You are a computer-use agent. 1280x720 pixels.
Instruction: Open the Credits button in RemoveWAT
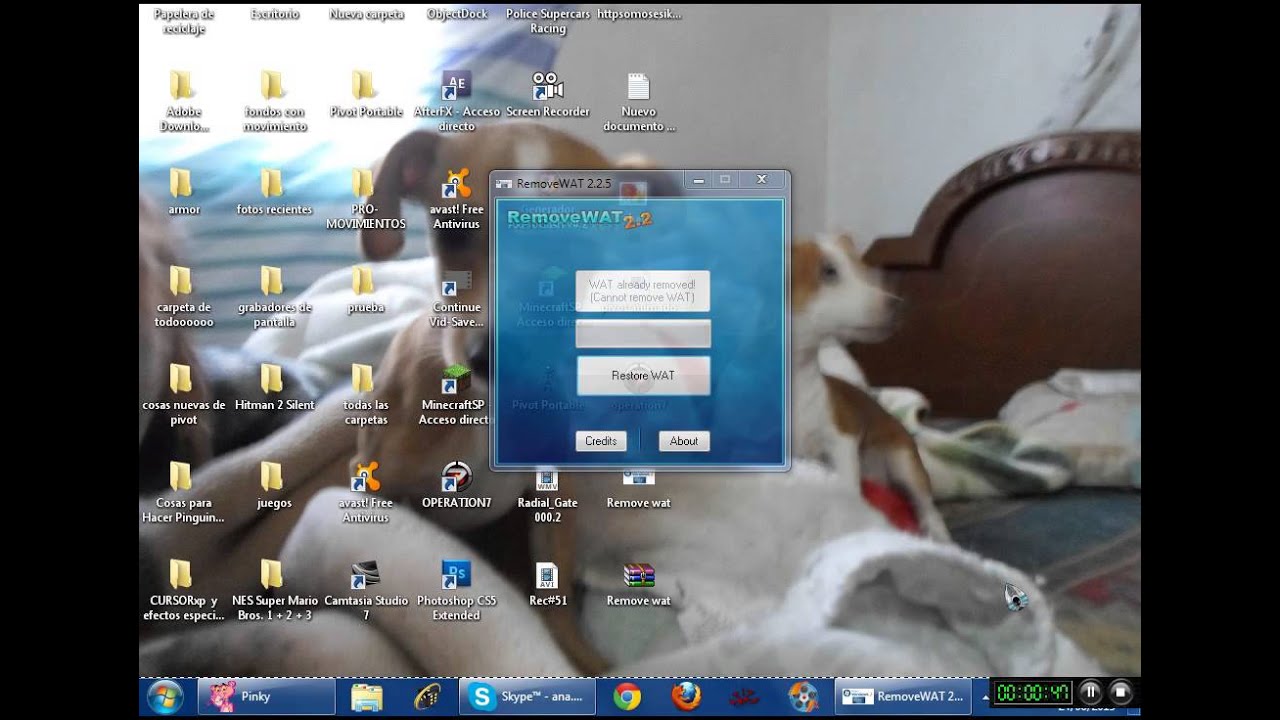[x=600, y=441]
